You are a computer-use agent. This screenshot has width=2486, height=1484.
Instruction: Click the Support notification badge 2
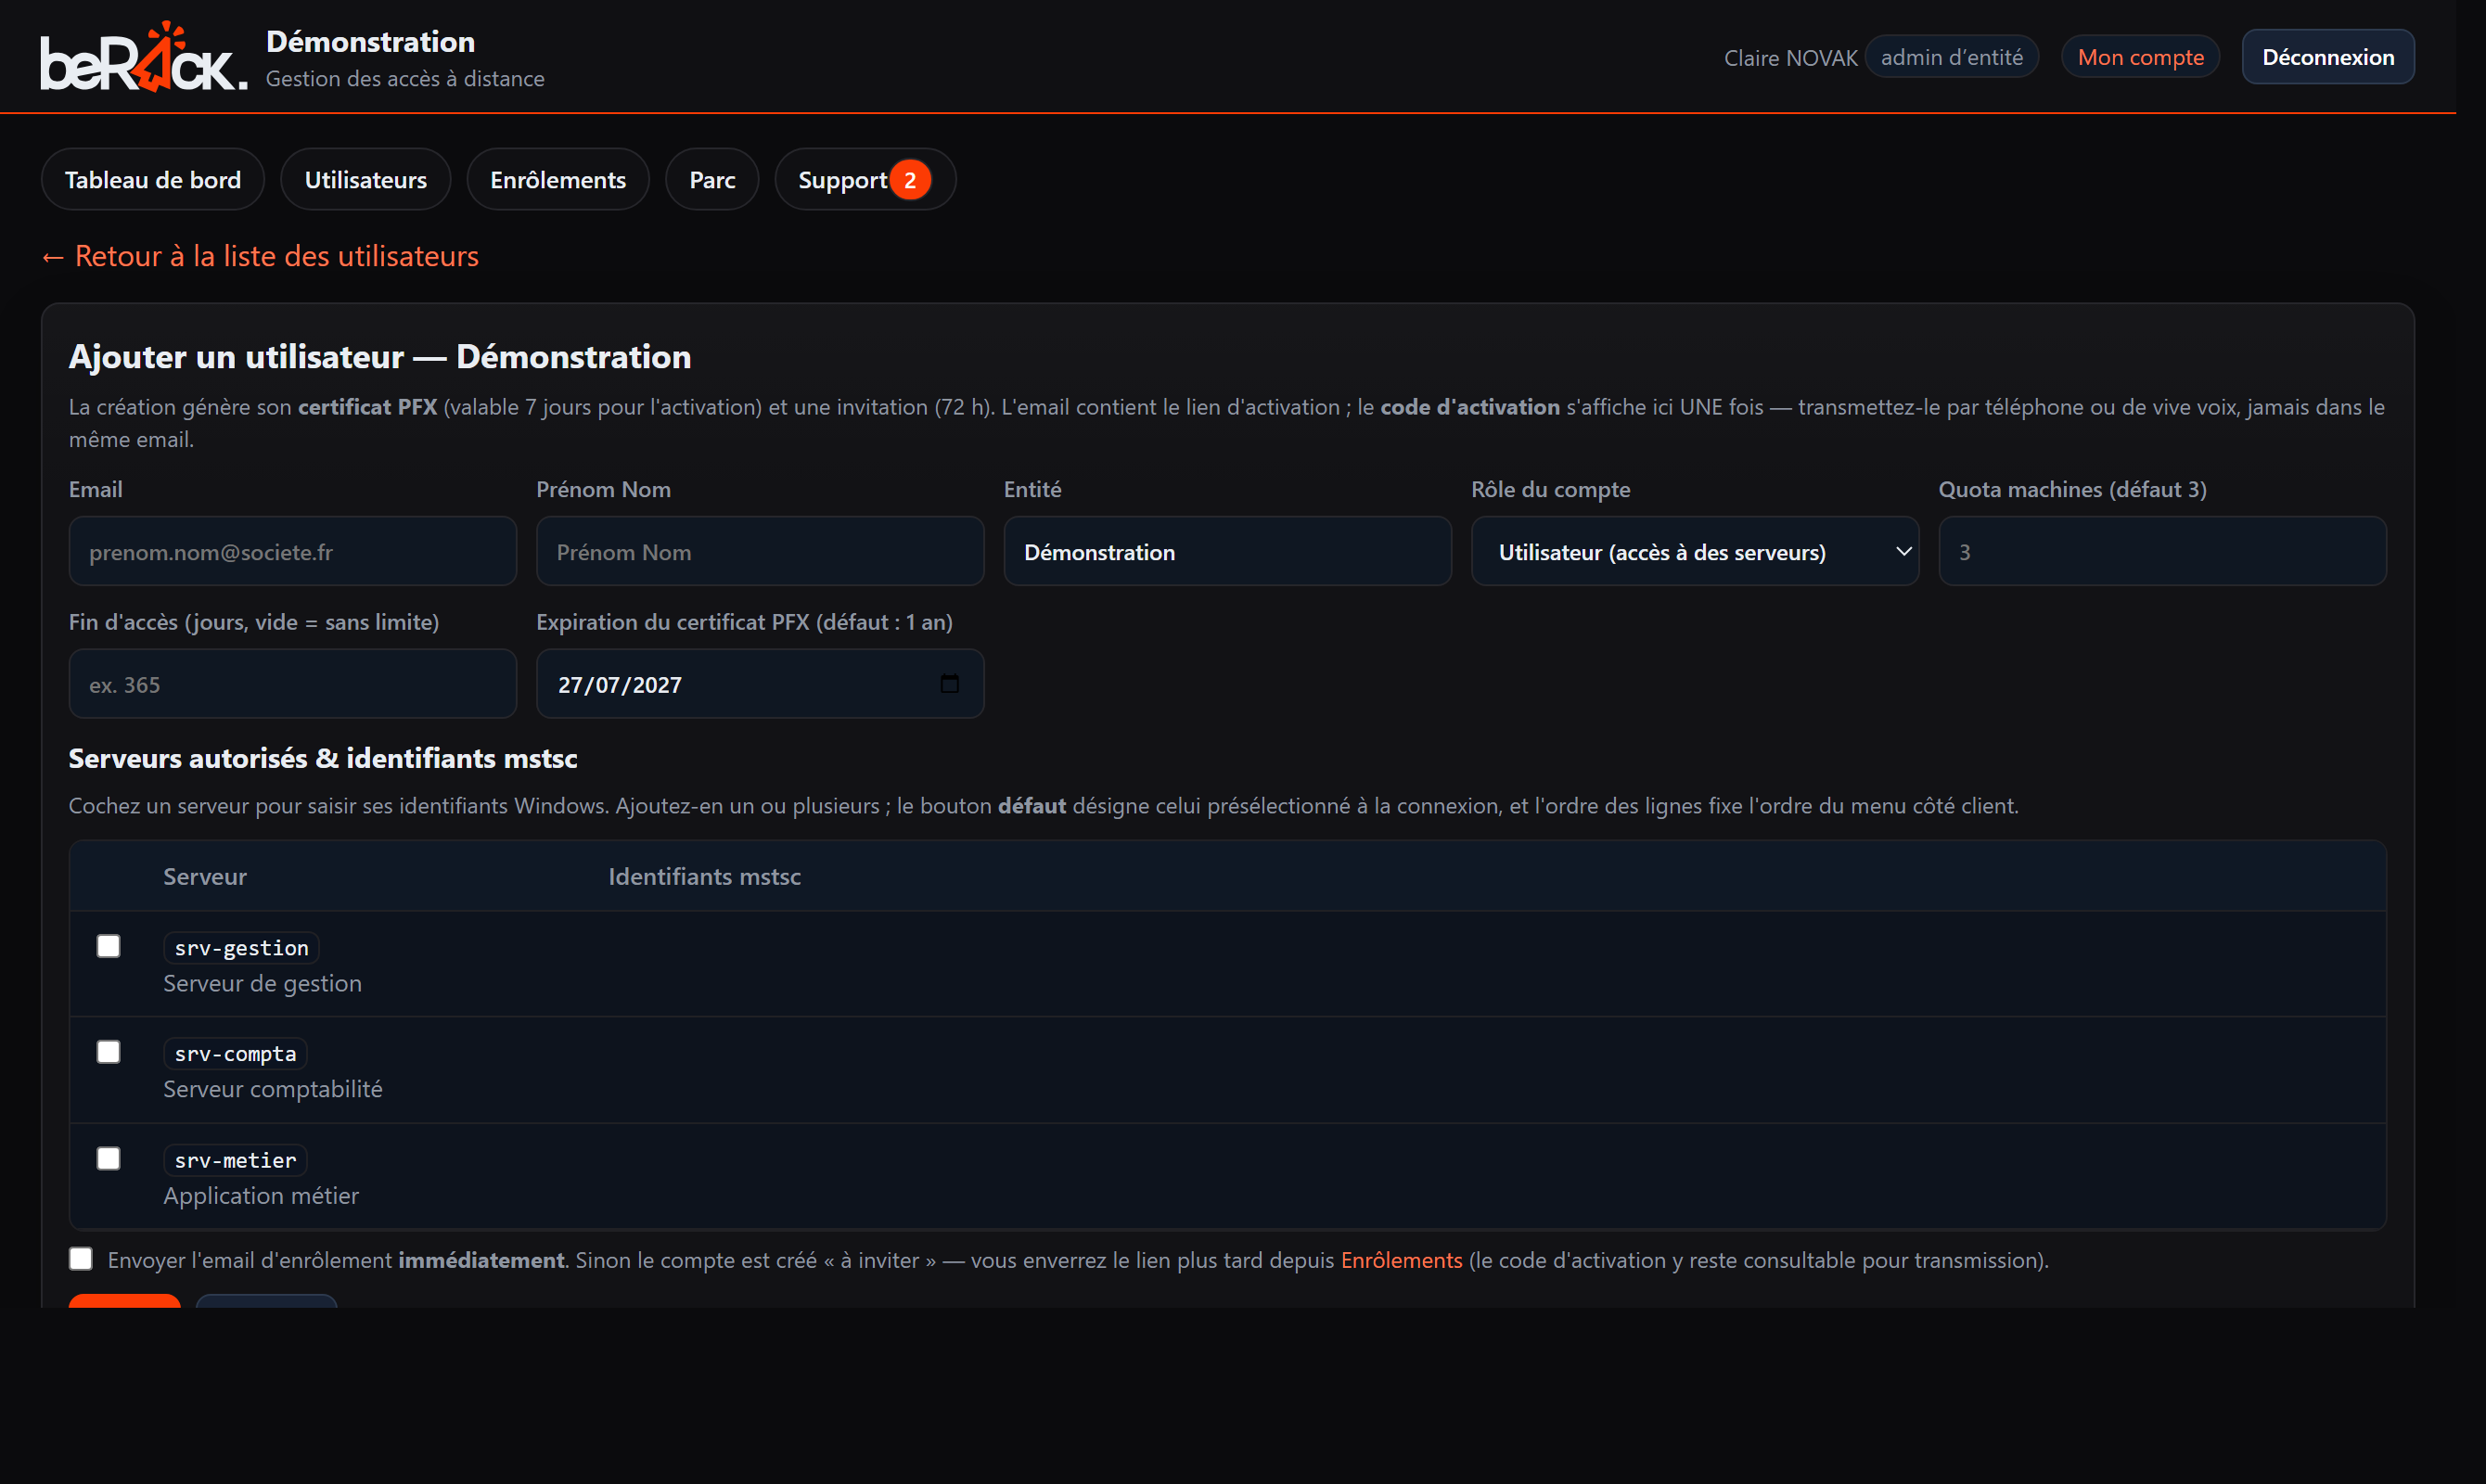tap(910, 180)
